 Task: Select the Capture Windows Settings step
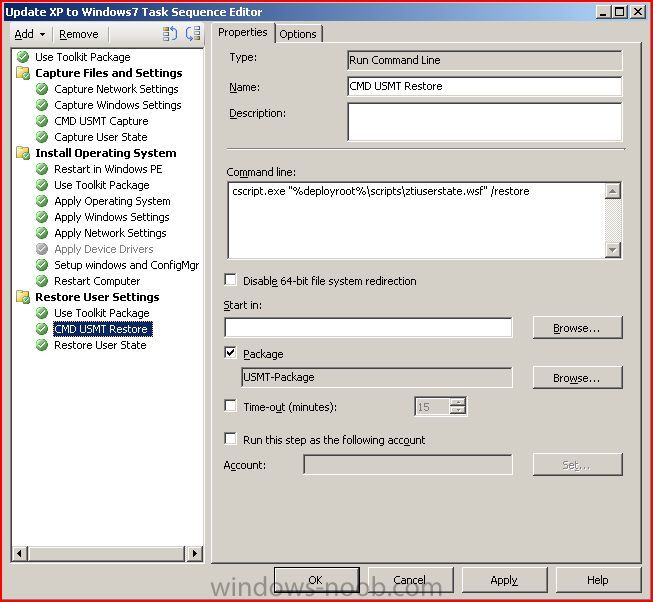click(x=118, y=105)
